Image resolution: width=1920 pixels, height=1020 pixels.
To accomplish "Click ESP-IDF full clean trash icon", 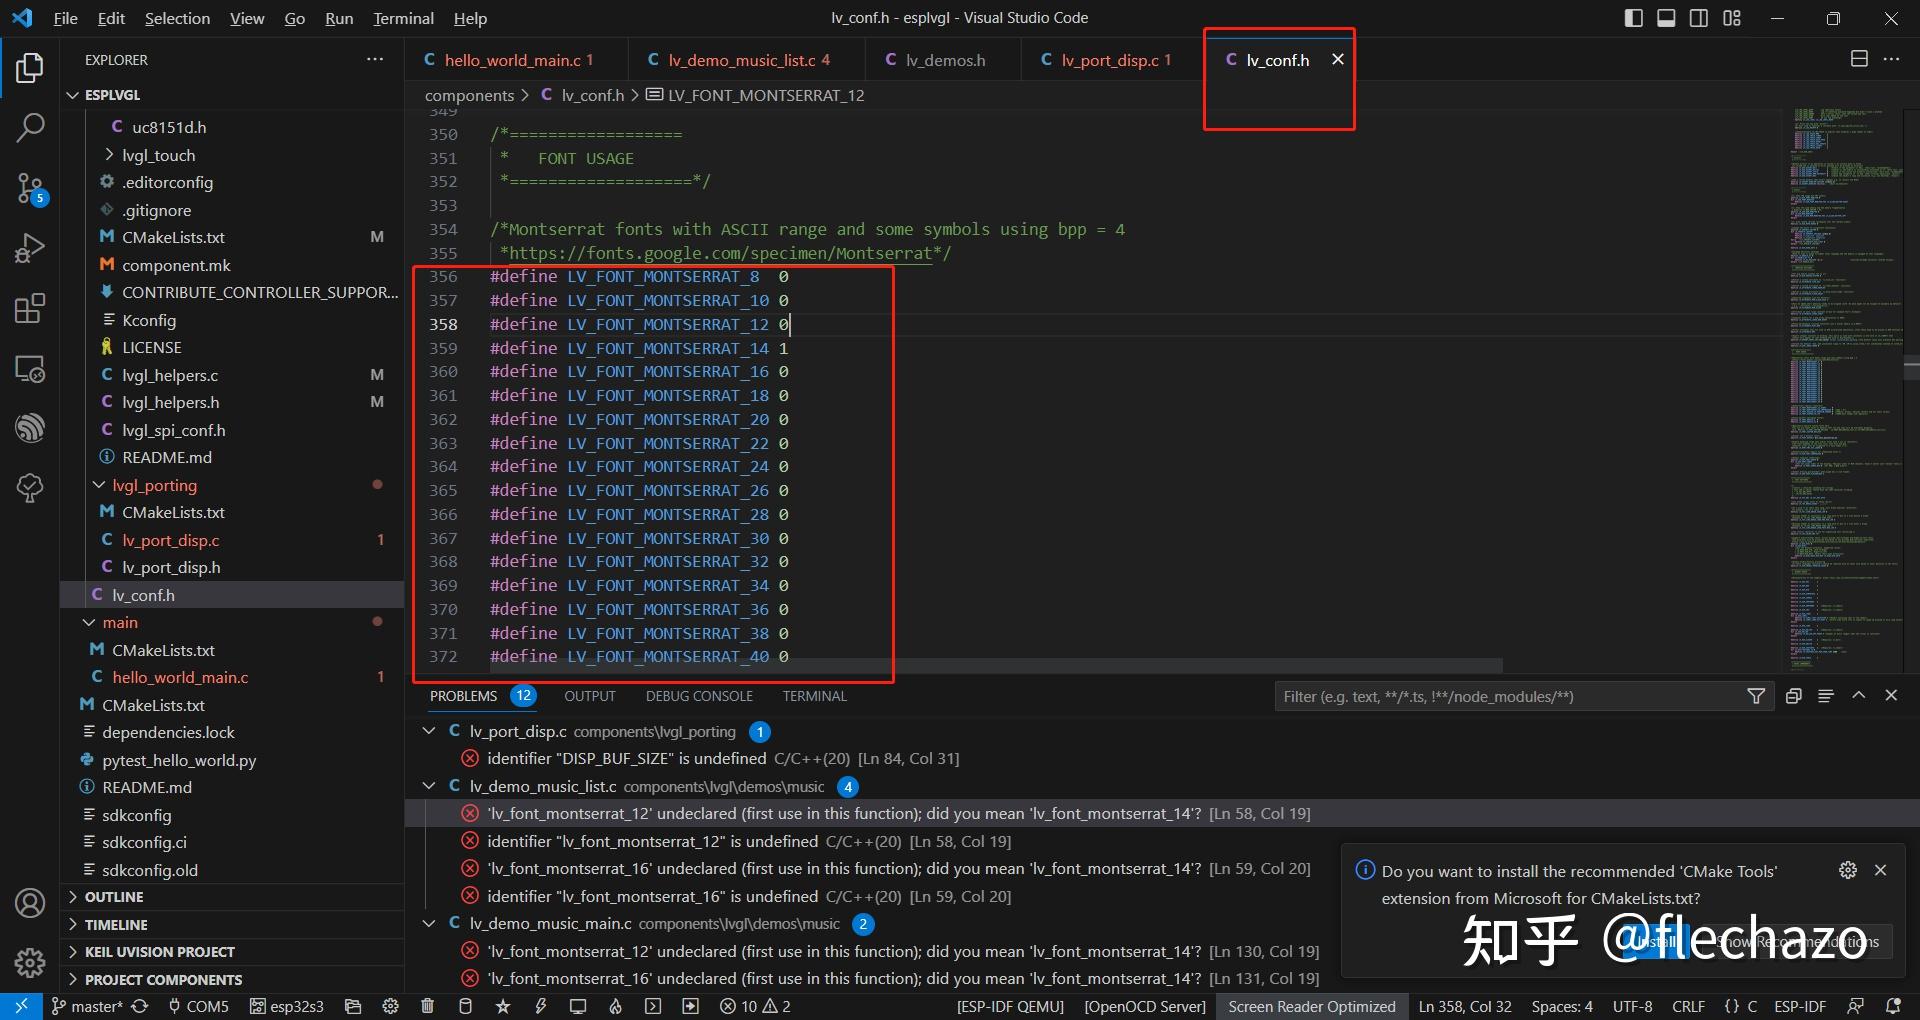I will pyautogui.click(x=427, y=1006).
